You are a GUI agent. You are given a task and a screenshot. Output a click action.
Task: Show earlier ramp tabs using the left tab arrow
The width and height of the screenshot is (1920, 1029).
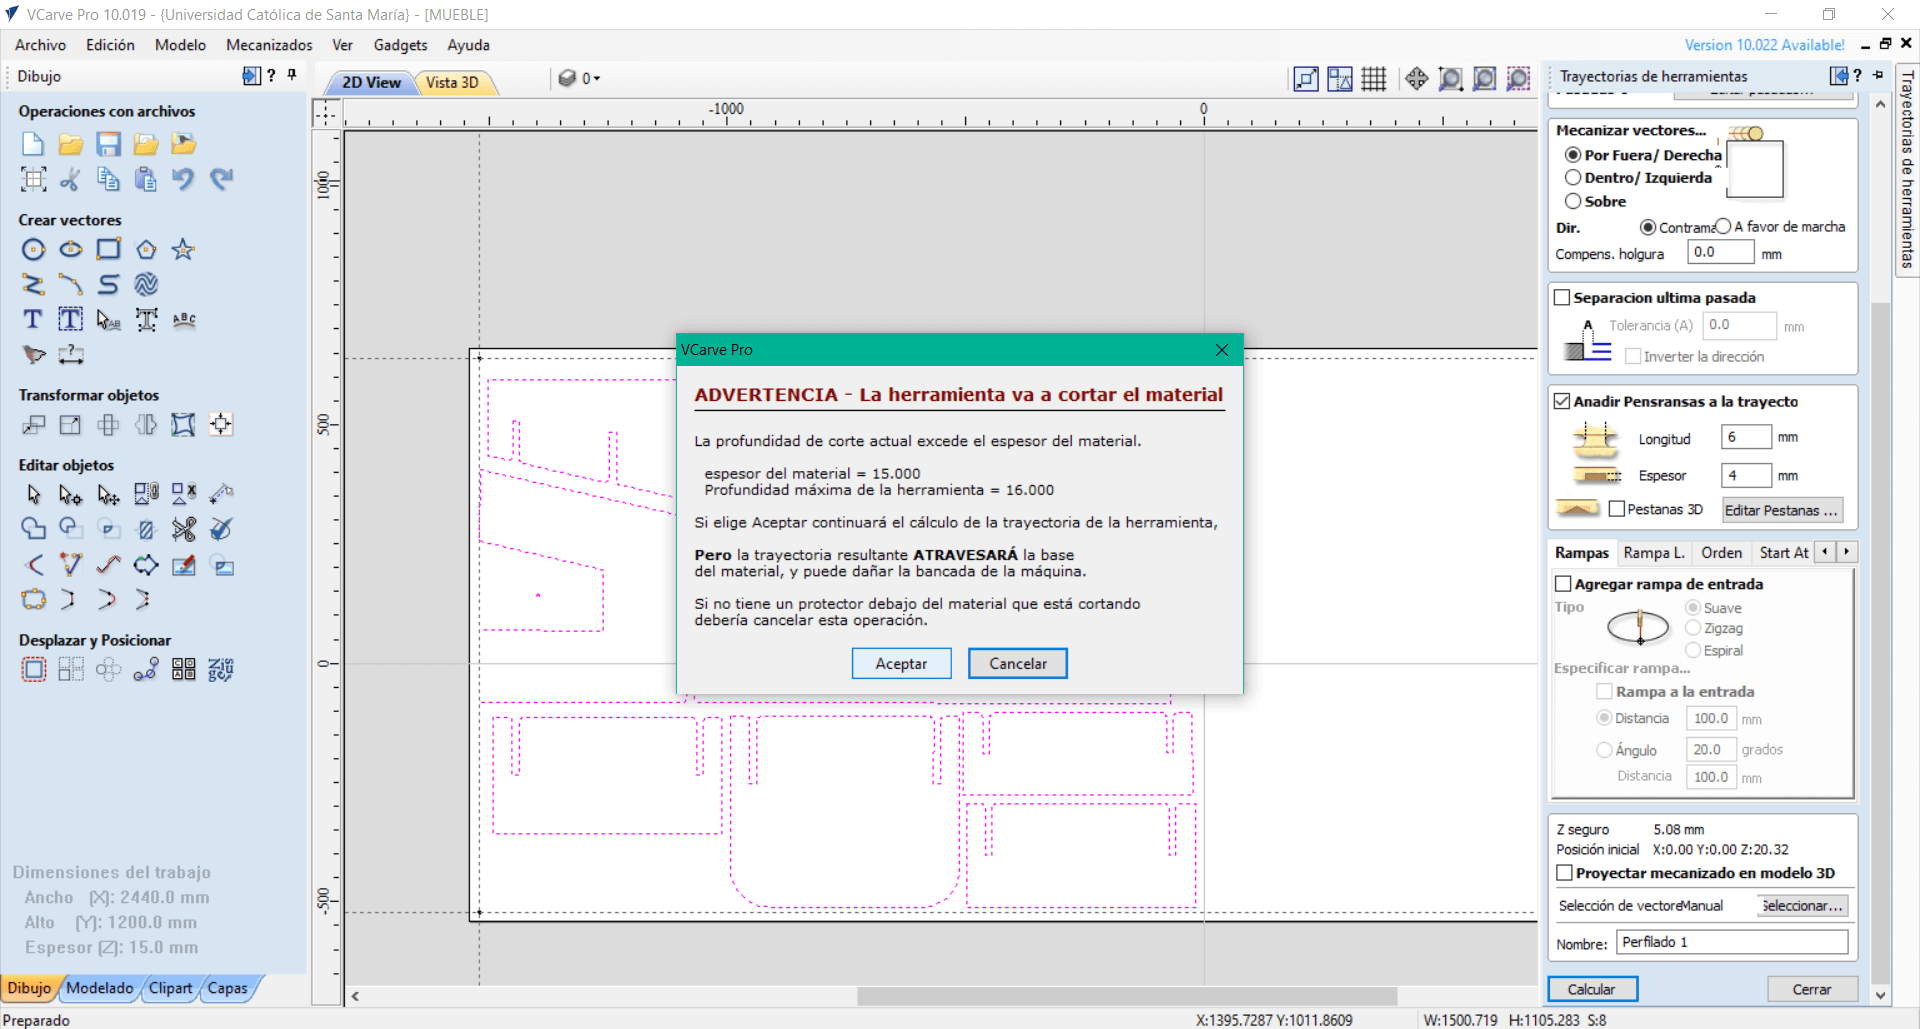[1825, 552]
